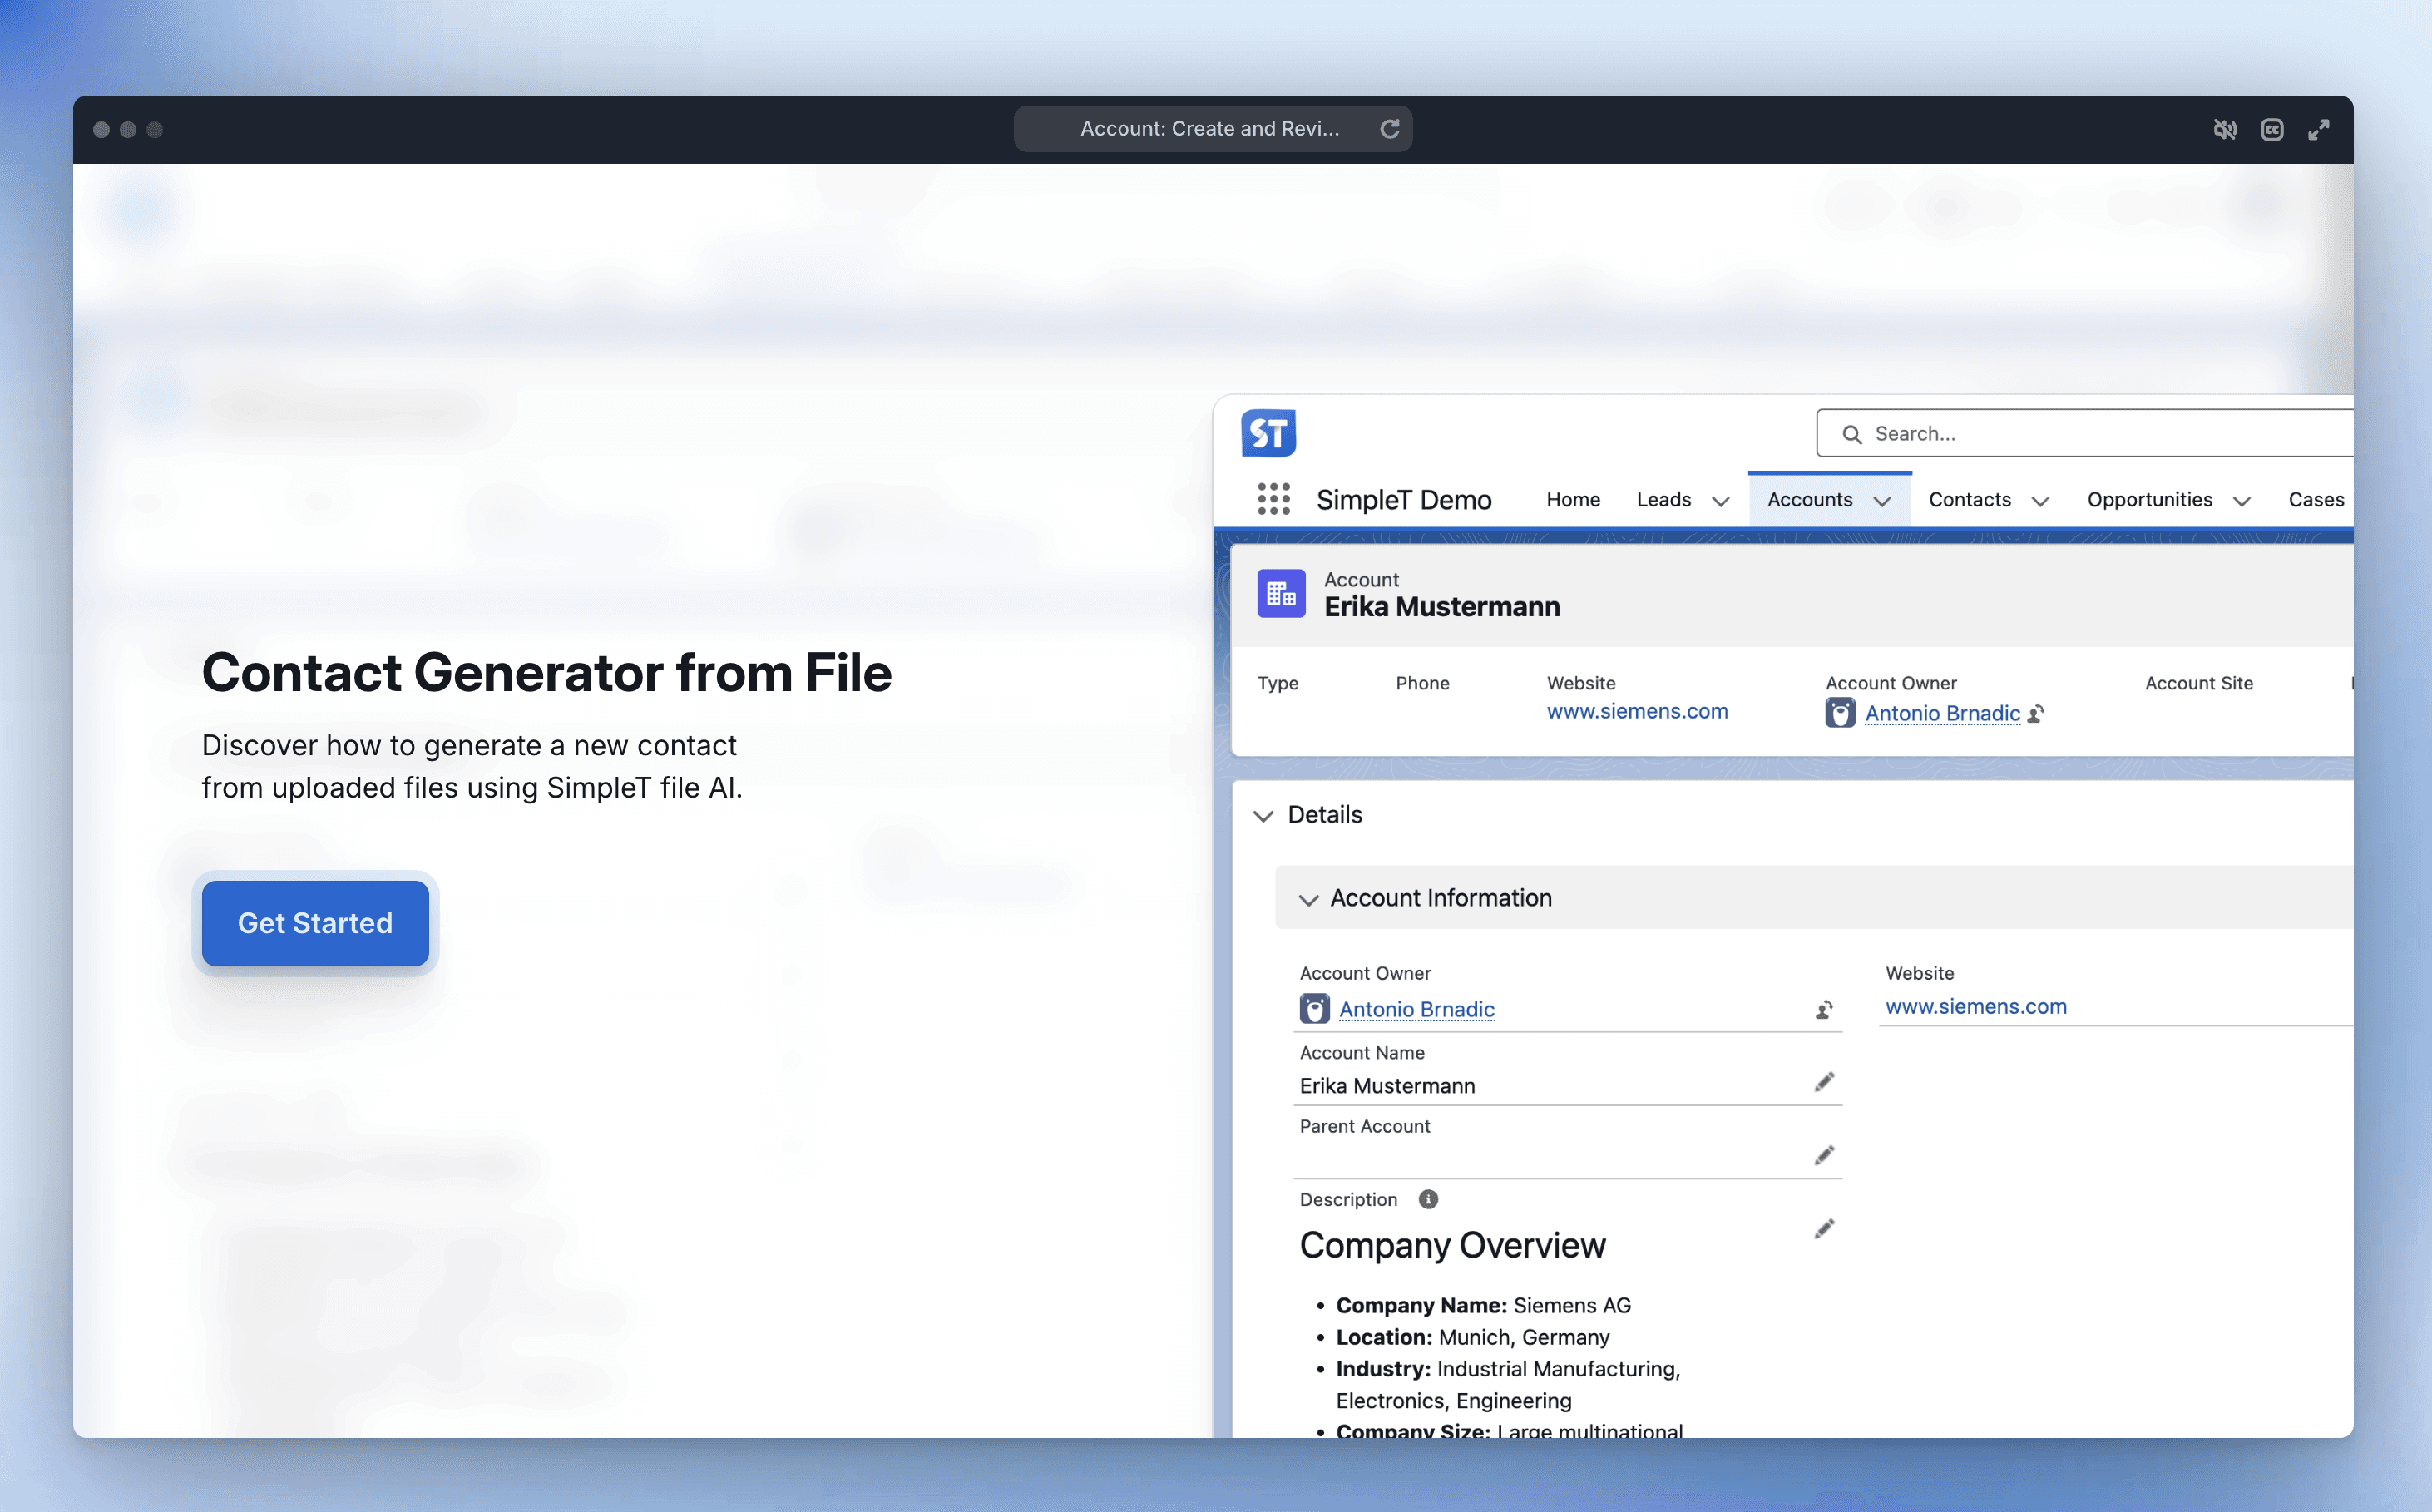Edit Description with pencil icon

1824,1229
